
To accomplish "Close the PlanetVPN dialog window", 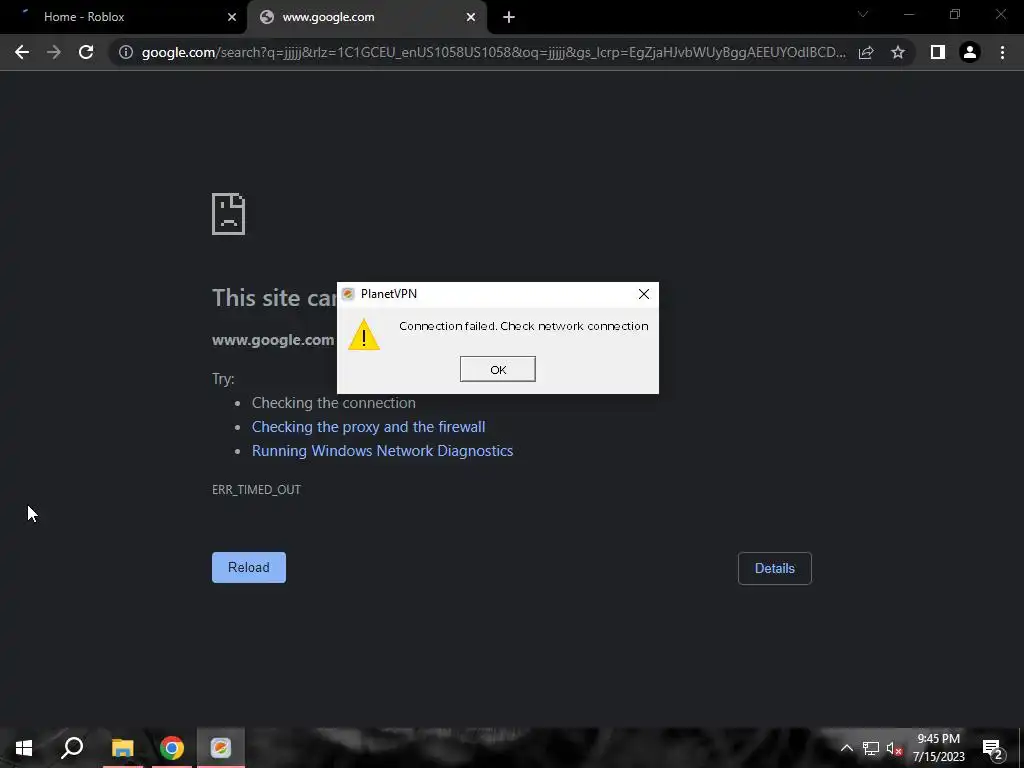I will [x=643, y=295].
